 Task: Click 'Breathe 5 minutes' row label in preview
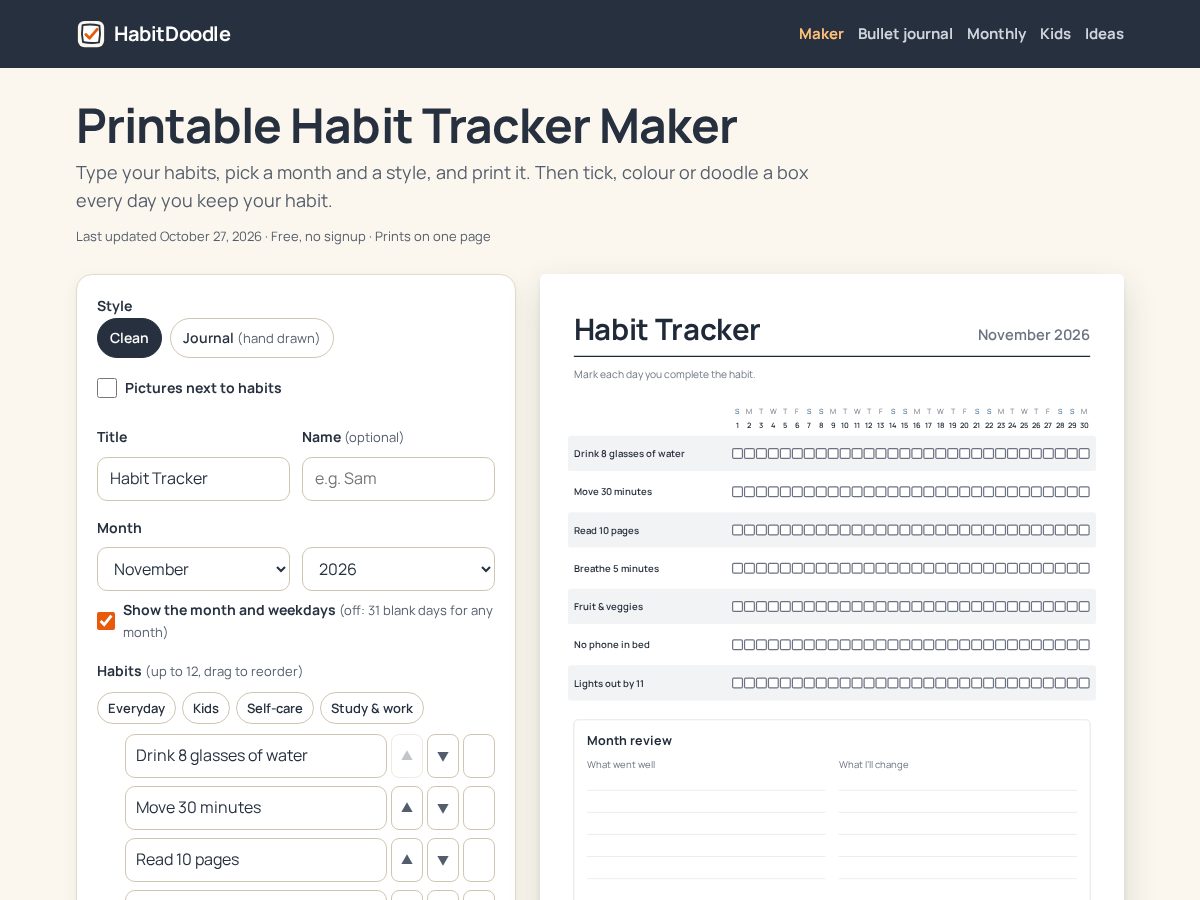coord(616,569)
